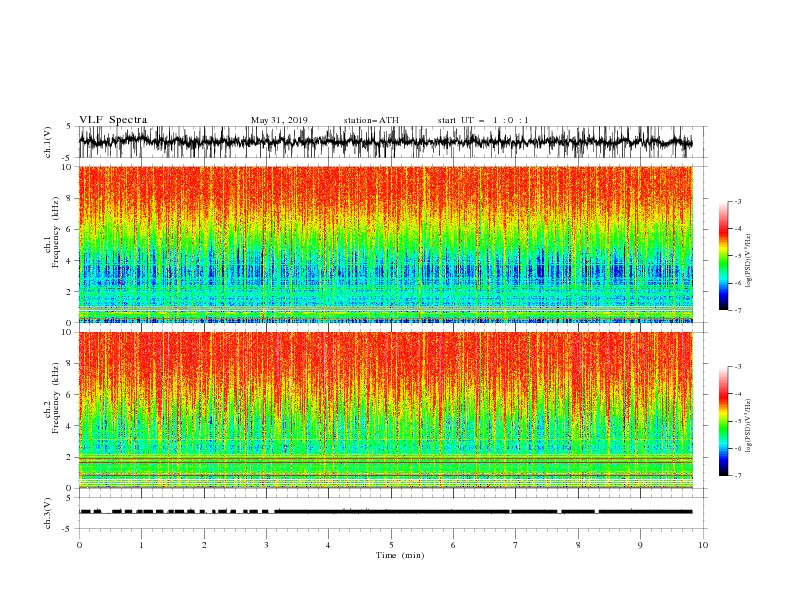
Task: Click the "4" kHz tick of ch.2 spectrogram
Action: pos(69,426)
